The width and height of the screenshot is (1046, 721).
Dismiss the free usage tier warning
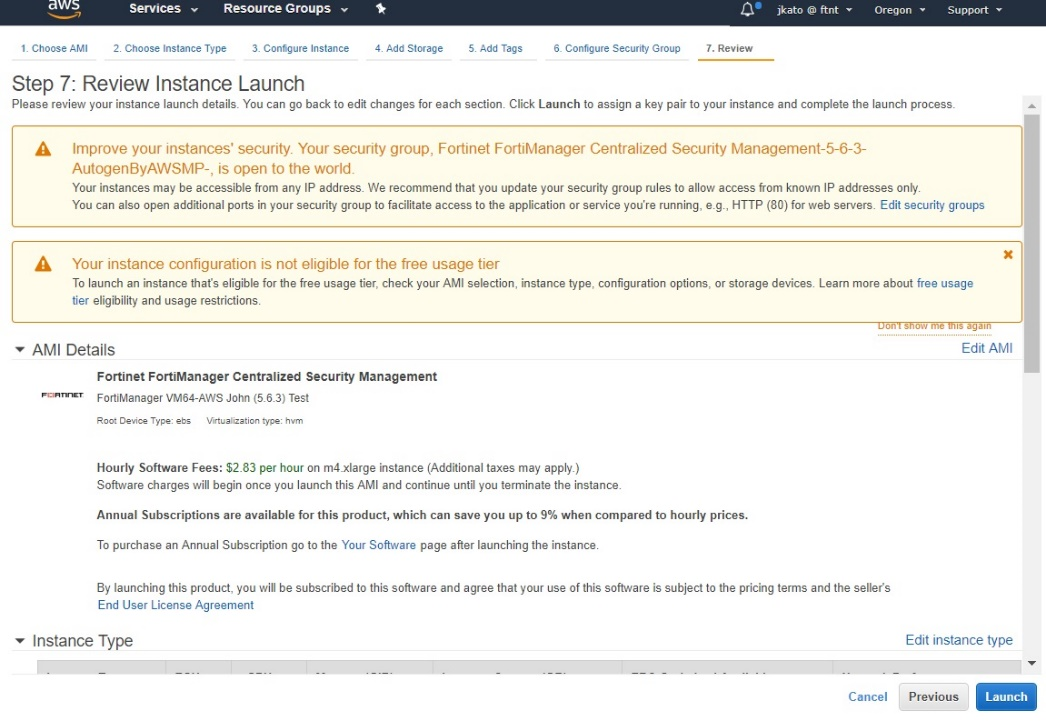(1009, 254)
